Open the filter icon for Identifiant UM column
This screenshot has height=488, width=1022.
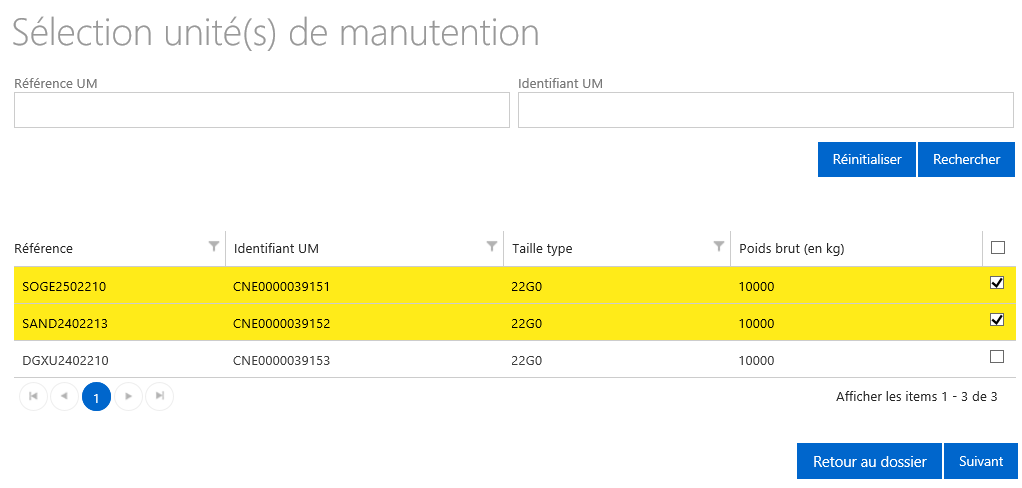pos(491,246)
